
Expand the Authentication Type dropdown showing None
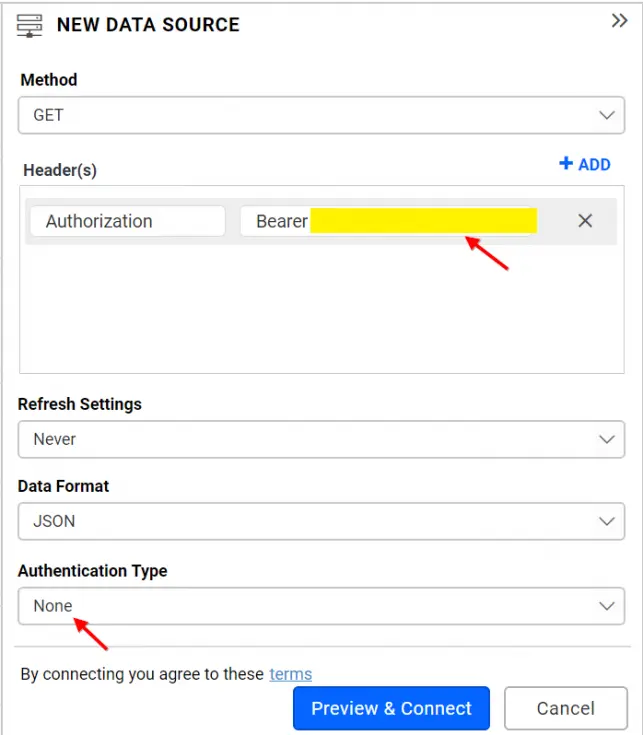pyautogui.click(x=321, y=606)
